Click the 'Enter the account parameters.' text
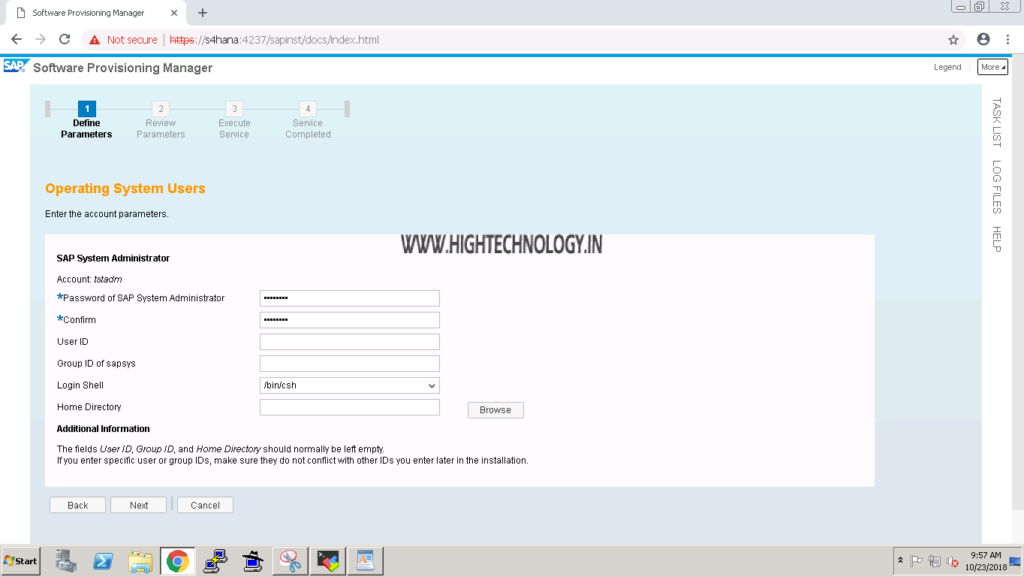This screenshot has width=1024, height=577. (x=106, y=214)
